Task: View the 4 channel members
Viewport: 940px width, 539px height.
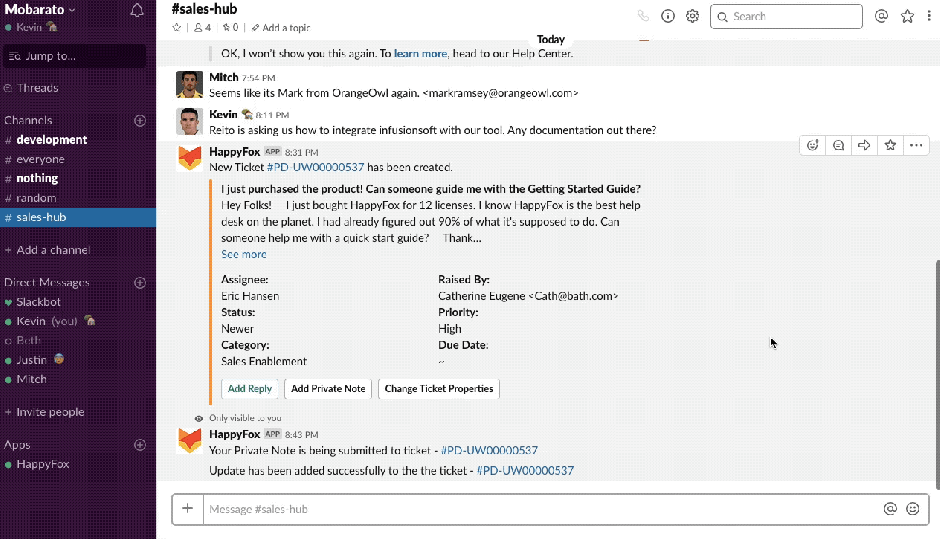Action: coord(203,28)
